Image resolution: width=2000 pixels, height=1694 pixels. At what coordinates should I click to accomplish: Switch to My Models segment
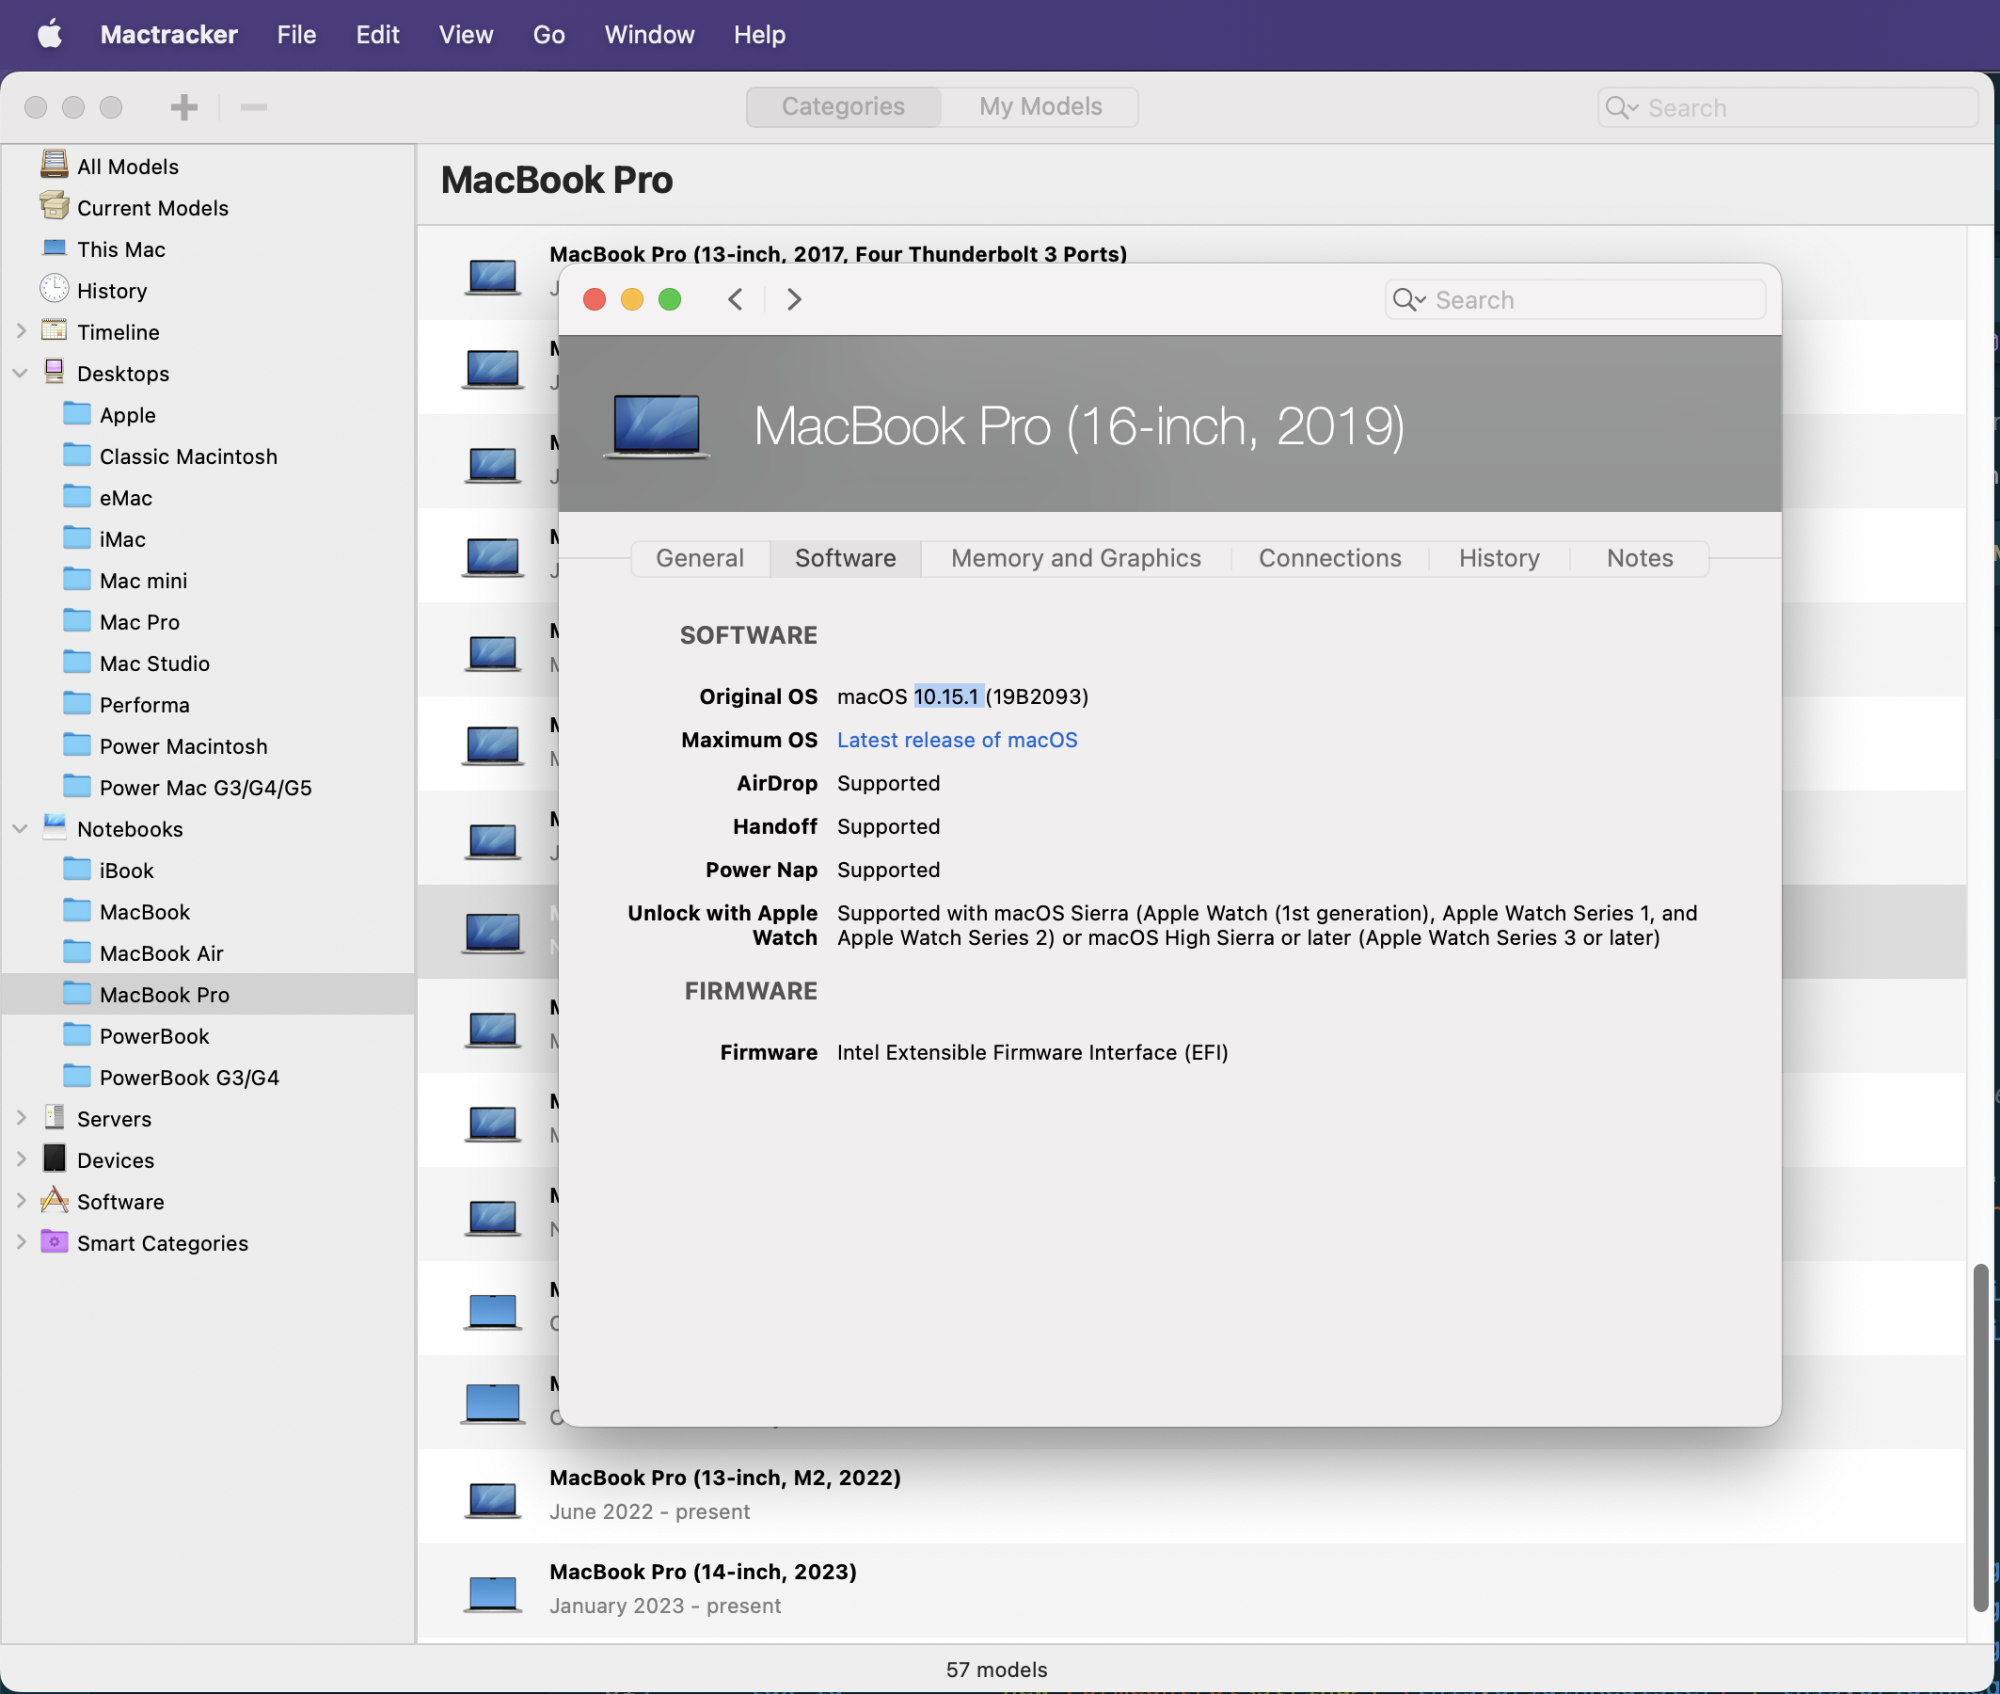point(1040,107)
